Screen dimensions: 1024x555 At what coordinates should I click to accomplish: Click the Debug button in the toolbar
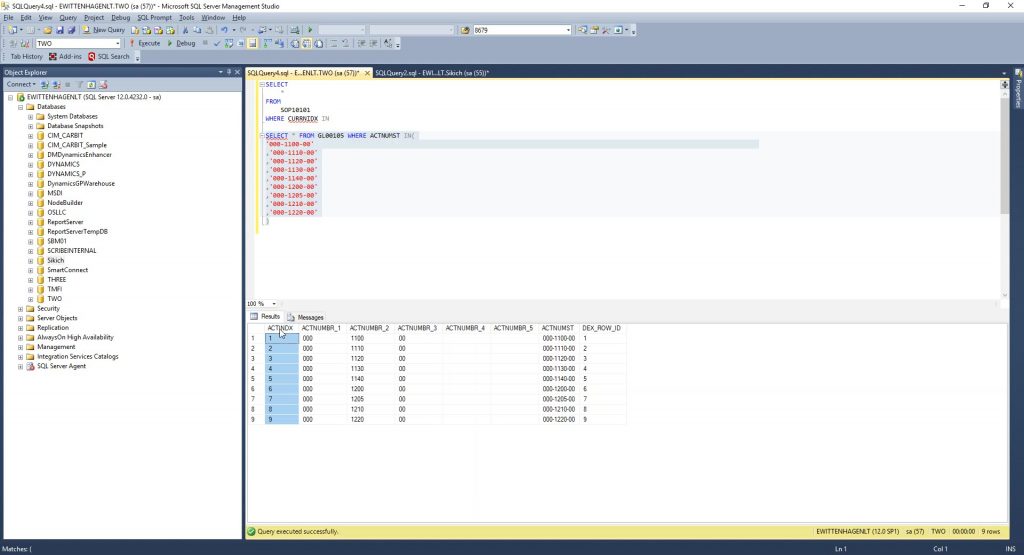[x=182, y=43]
